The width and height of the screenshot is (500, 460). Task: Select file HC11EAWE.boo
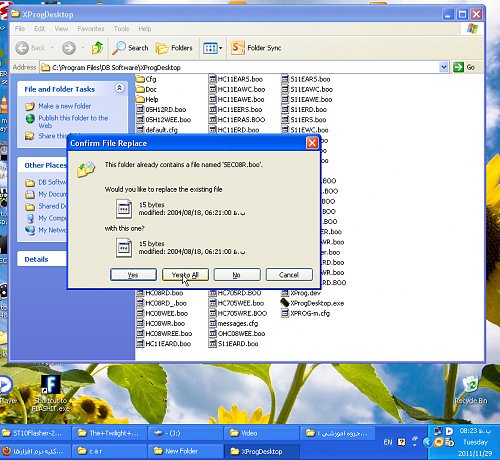point(236,99)
